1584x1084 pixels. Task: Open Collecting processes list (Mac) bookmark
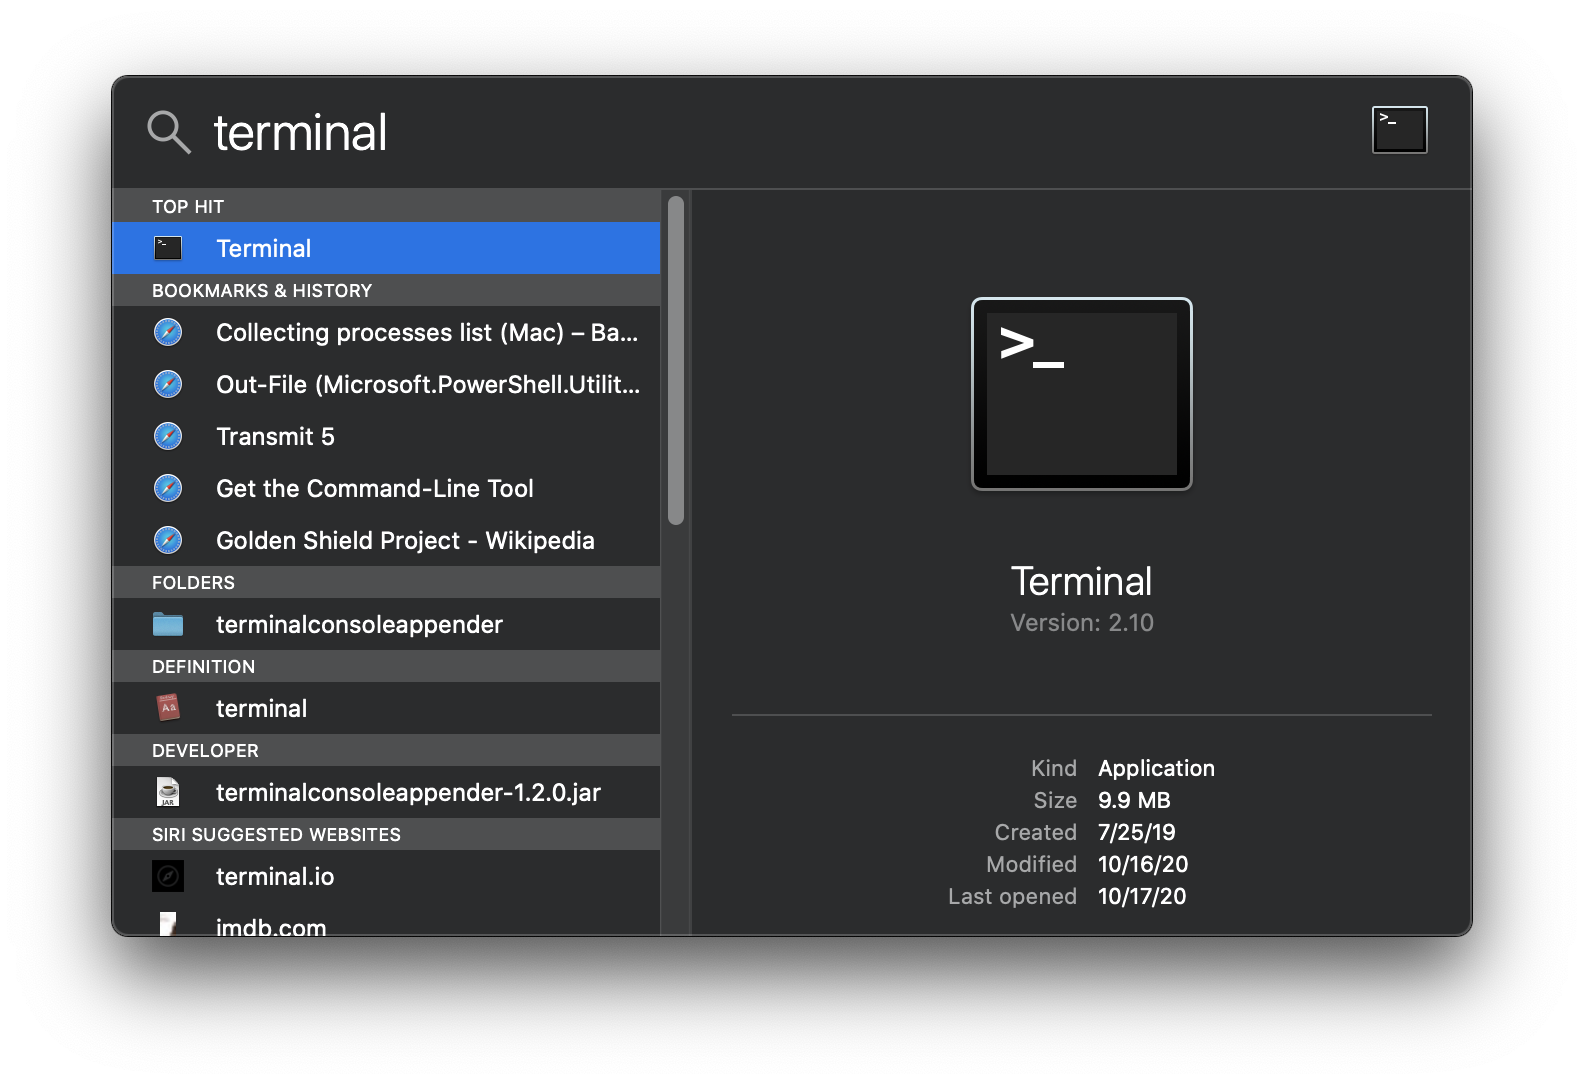[386, 332]
